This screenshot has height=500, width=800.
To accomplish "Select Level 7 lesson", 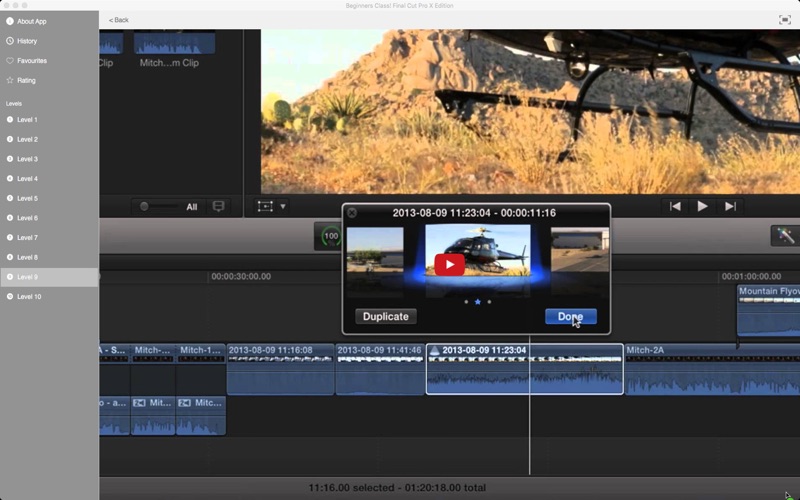I will 49,237.
